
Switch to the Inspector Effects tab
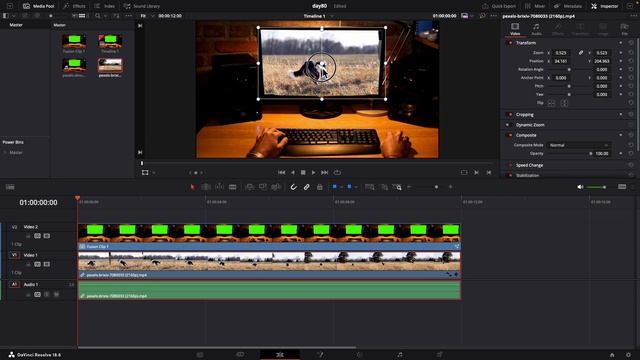click(x=558, y=29)
